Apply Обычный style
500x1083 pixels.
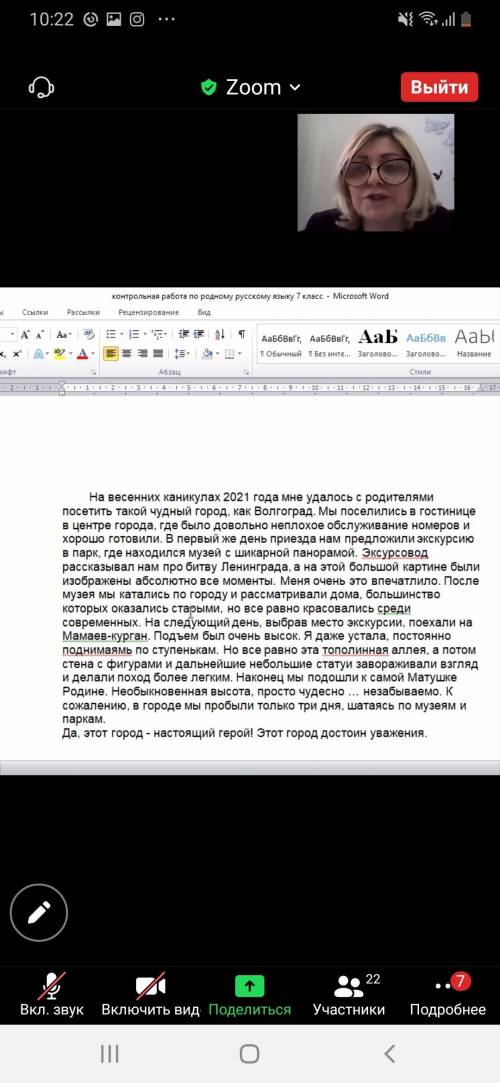point(280,343)
